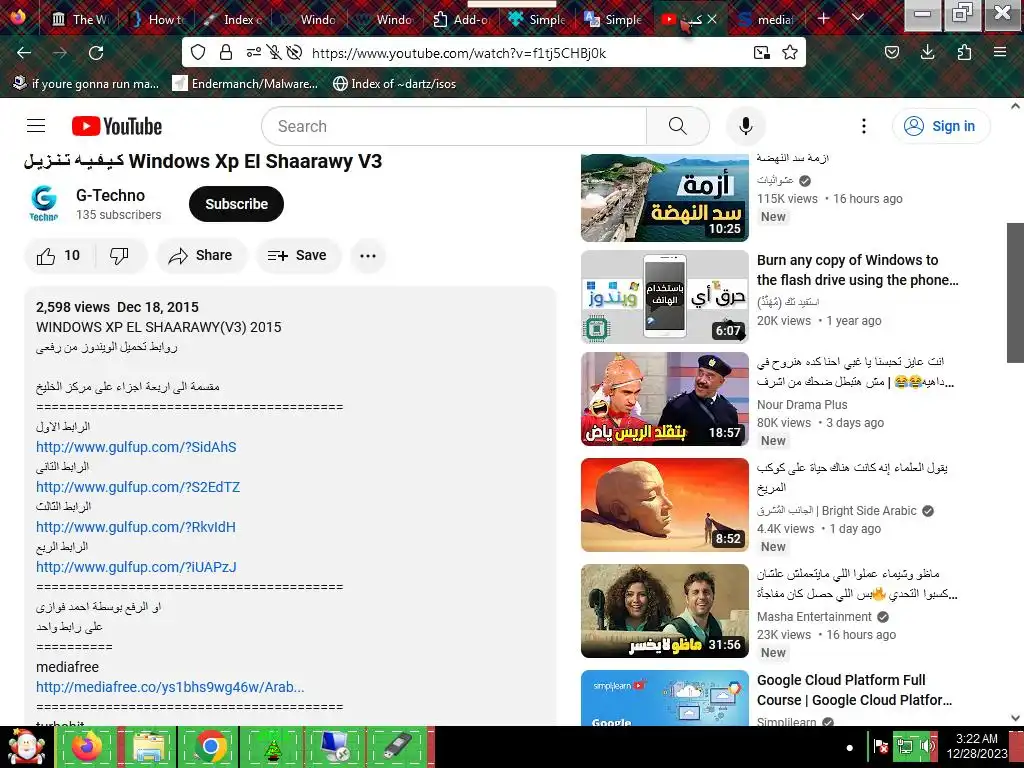Viewport: 1024px width, 768px height.
Task: Click the Sign in button
Action: coord(940,126)
